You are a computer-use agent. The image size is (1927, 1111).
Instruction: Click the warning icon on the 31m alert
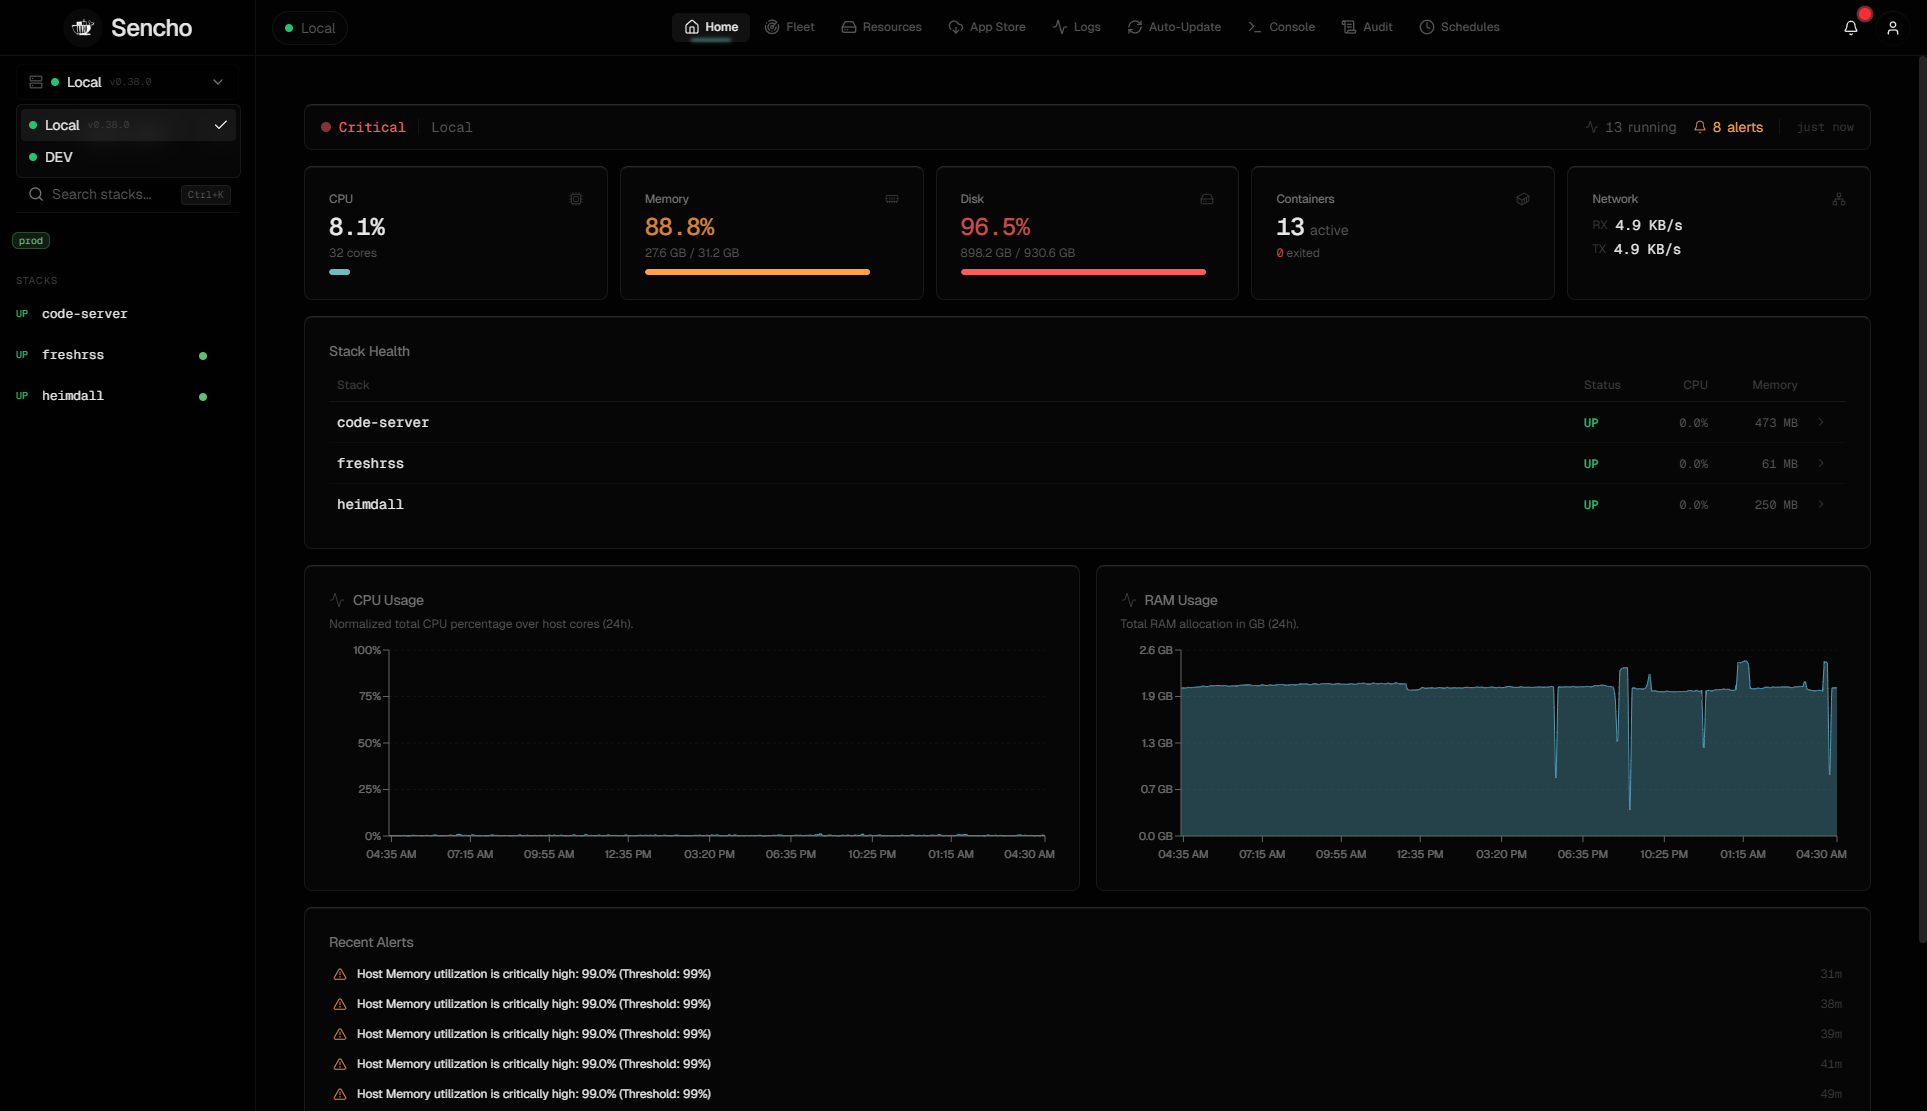click(x=340, y=974)
